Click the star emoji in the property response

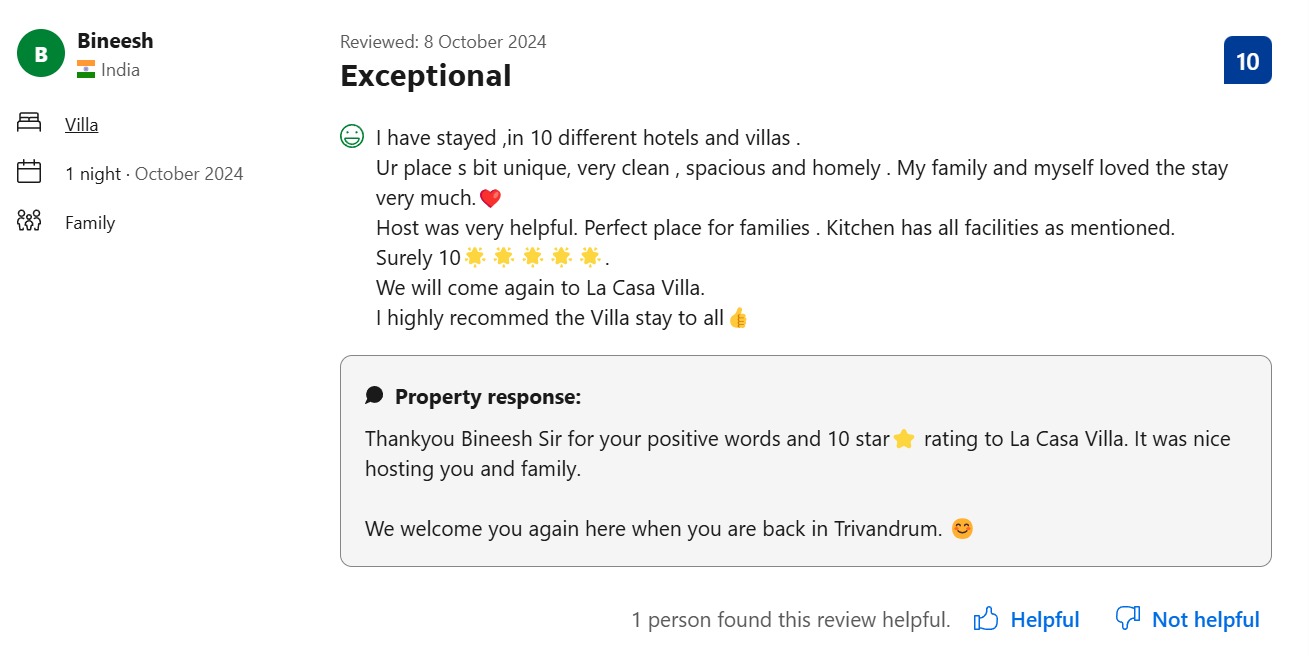tap(904, 439)
